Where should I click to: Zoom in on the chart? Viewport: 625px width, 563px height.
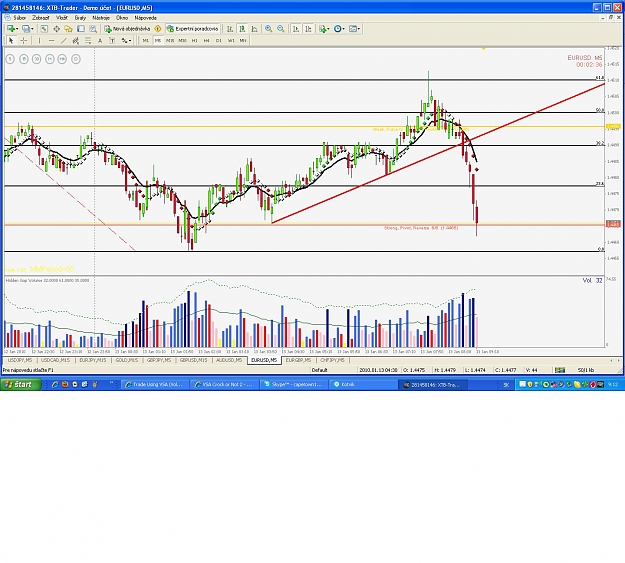pyautogui.click(x=269, y=29)
